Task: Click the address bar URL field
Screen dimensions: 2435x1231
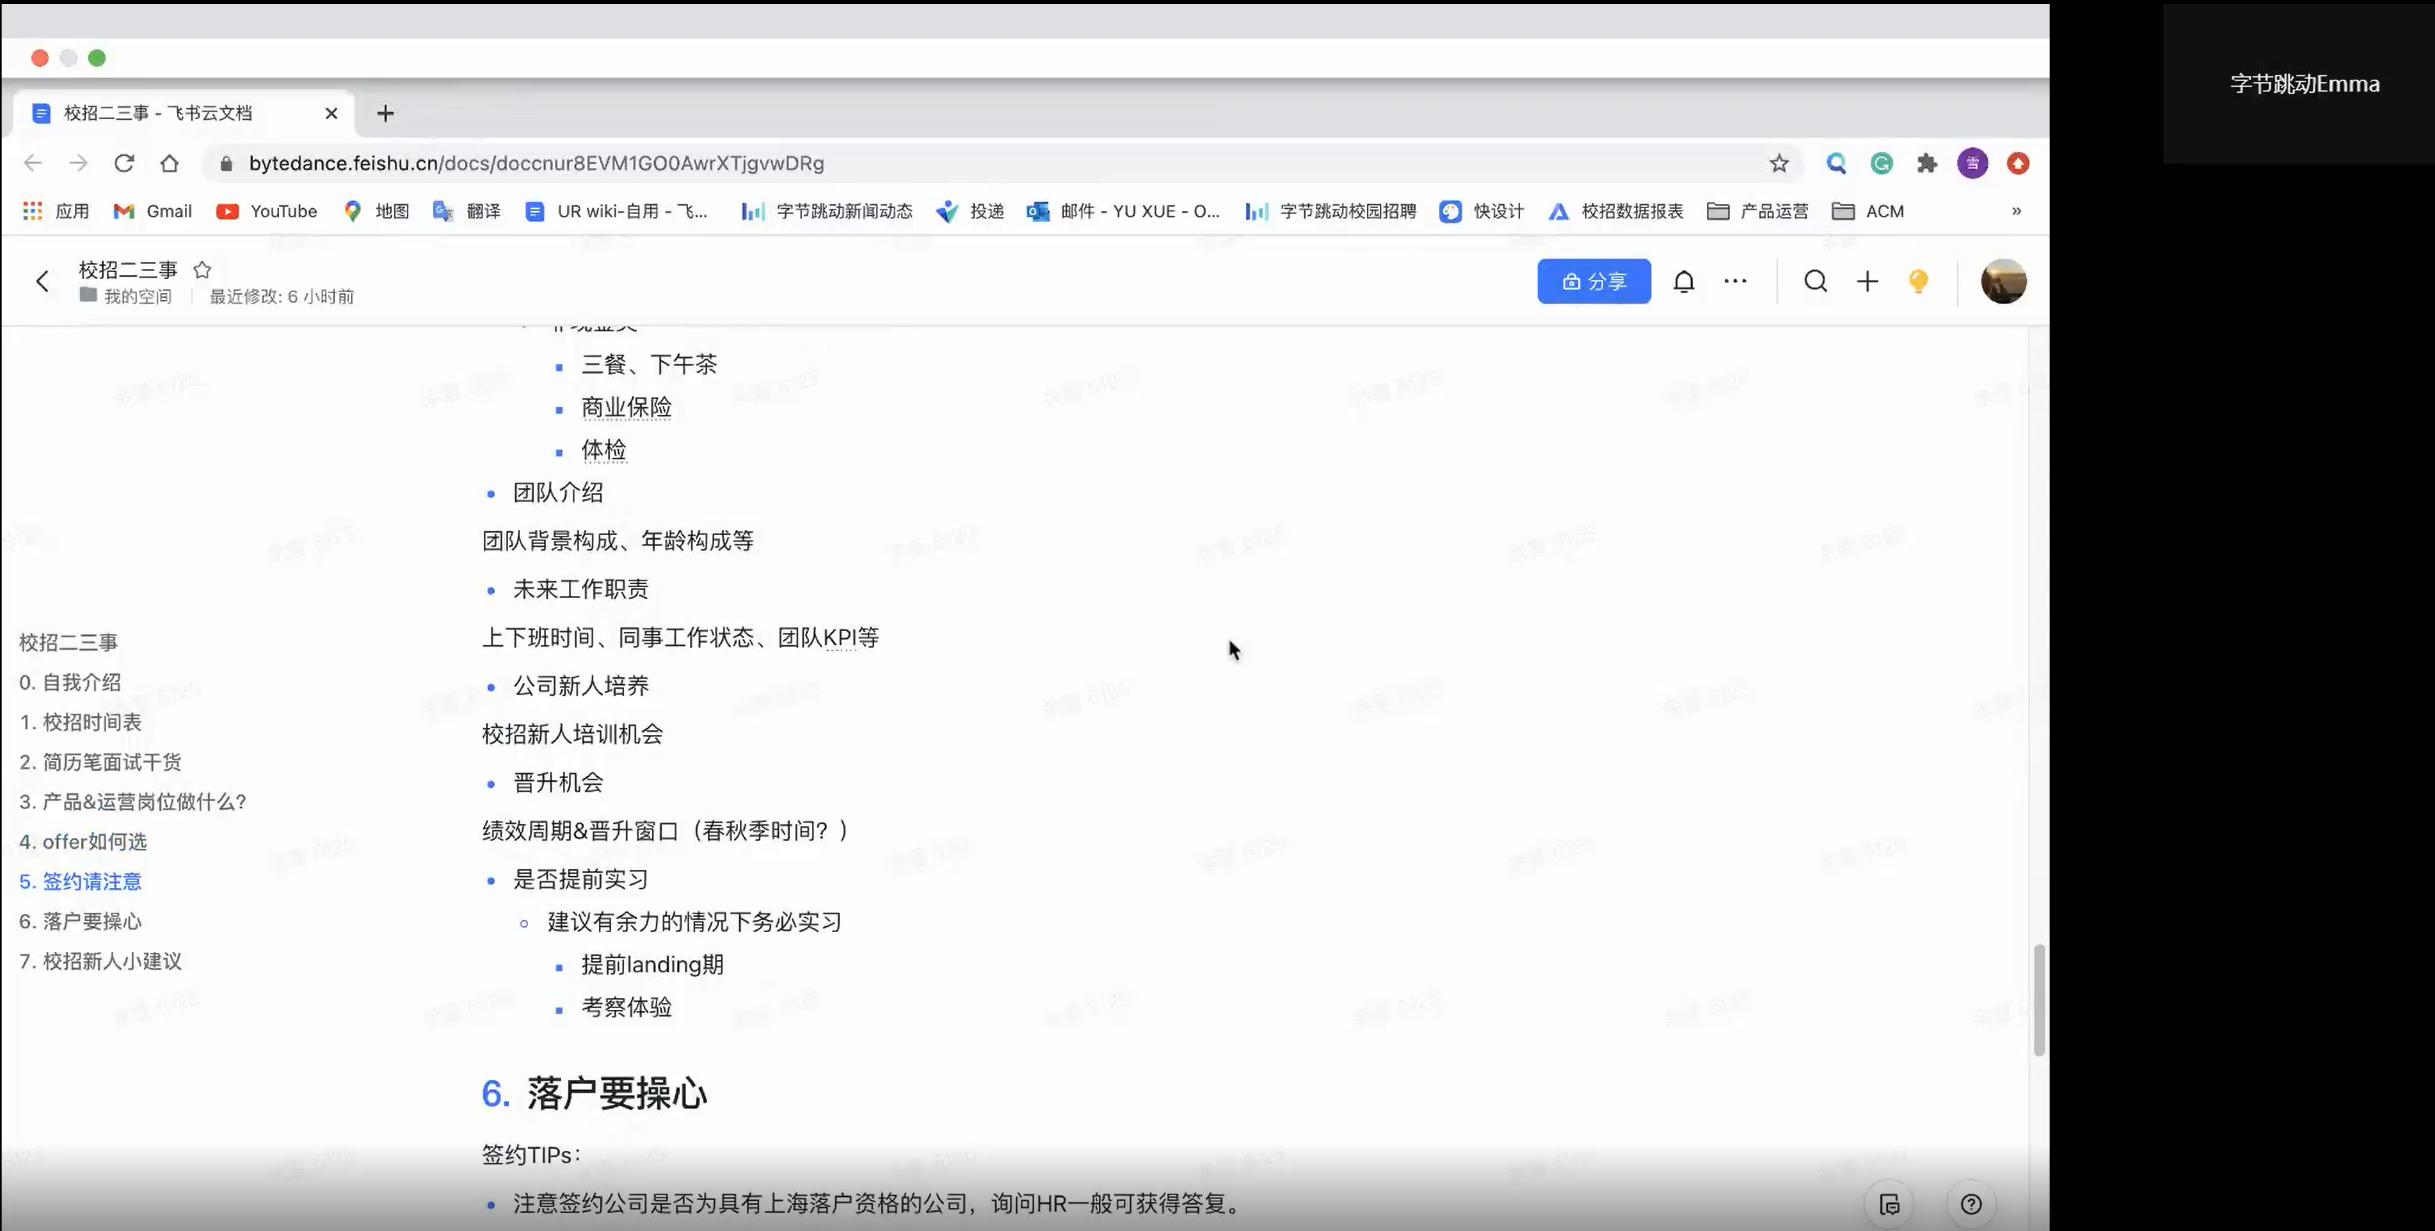Action: [x=1000, y=163]
